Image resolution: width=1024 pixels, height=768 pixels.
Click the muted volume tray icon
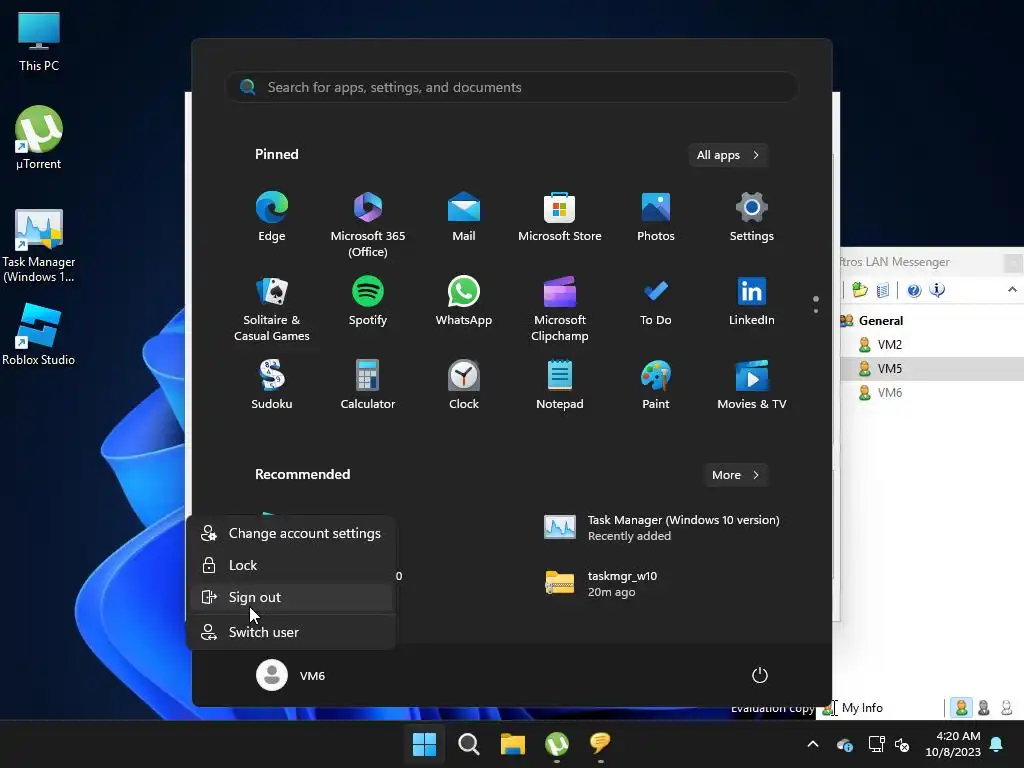coord(902,744)
